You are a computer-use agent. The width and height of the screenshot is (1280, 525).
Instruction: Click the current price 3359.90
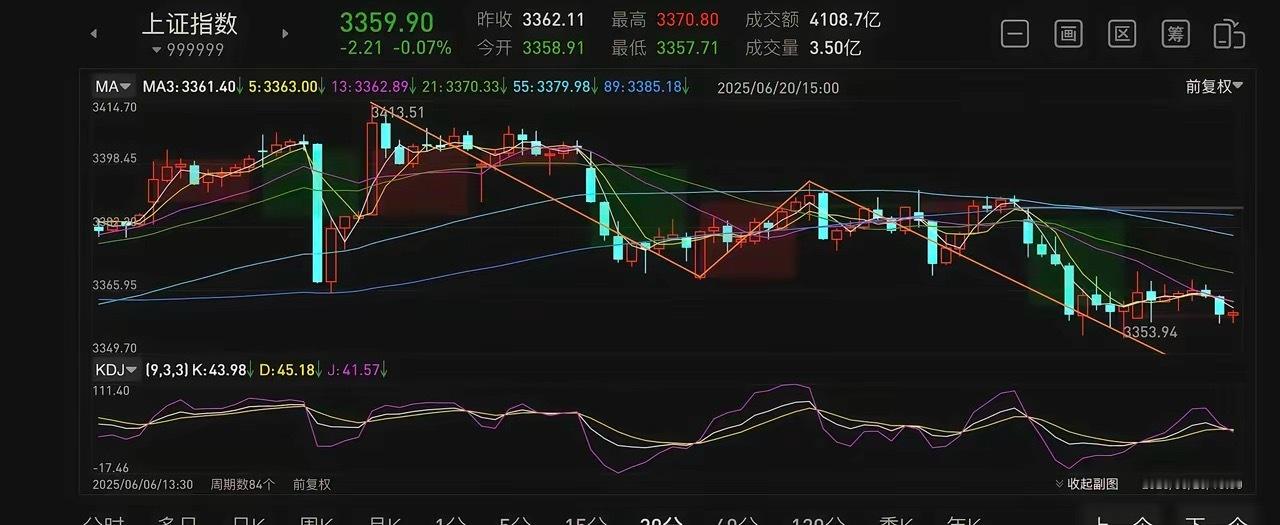387,22
